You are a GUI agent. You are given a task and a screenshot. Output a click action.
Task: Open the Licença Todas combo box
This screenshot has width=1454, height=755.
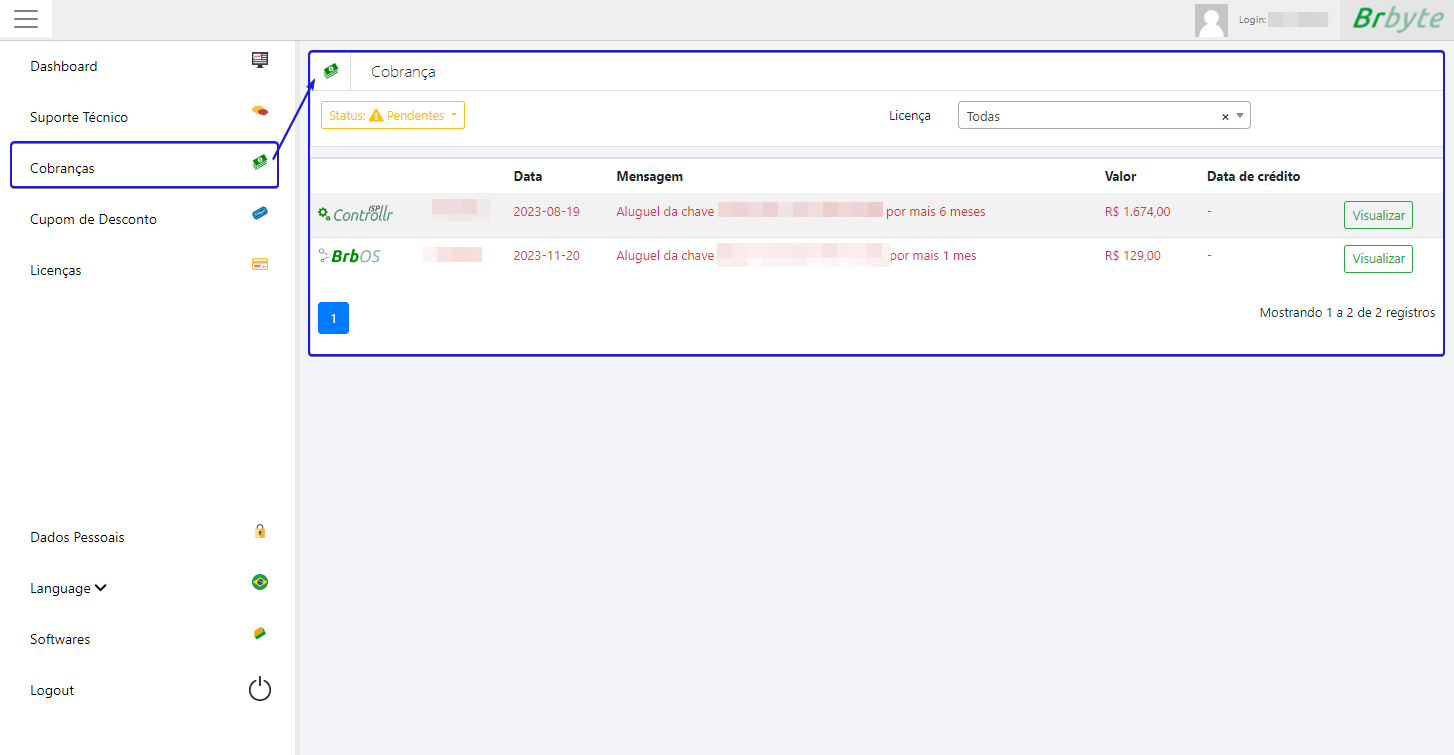[1104, 116]
